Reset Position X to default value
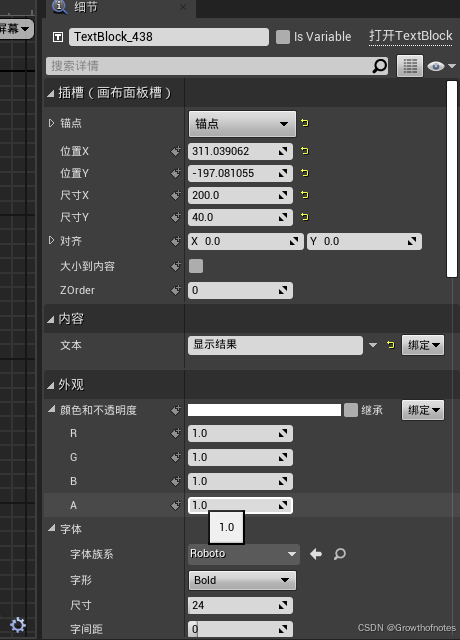This screenshot has width=460, height=640. pos(304,151)
